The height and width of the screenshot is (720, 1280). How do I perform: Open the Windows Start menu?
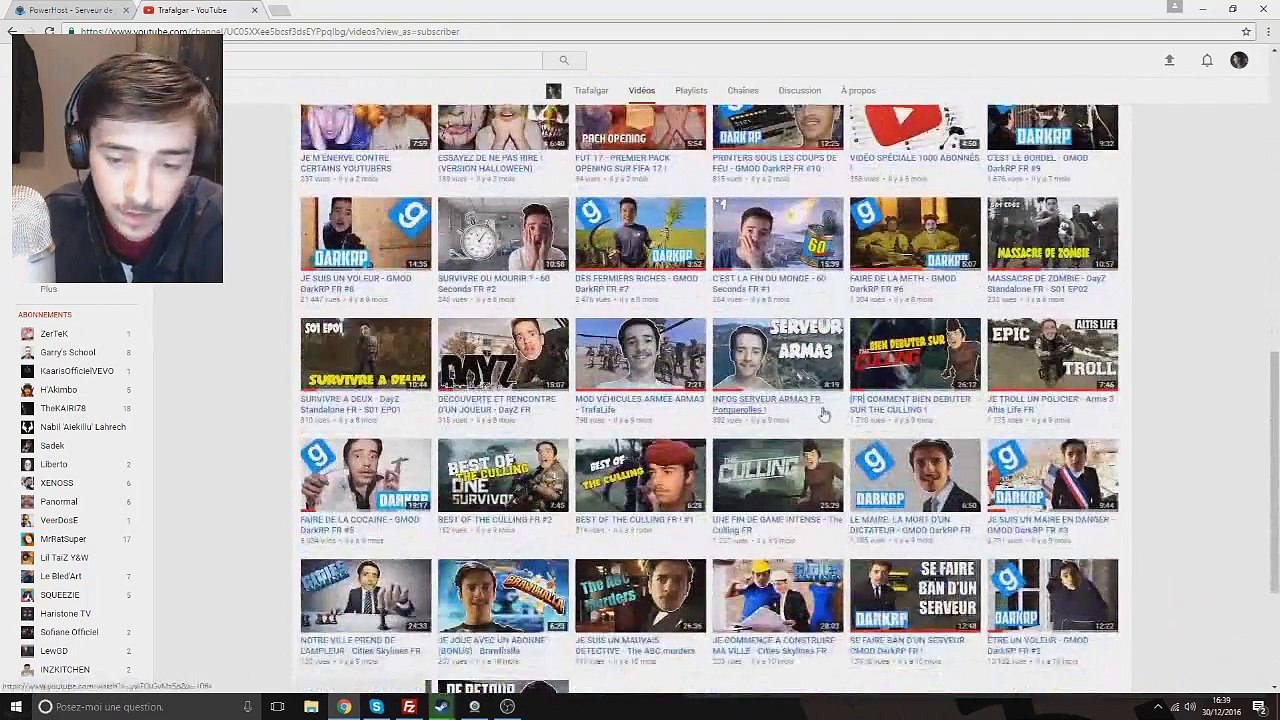[15, 707]
